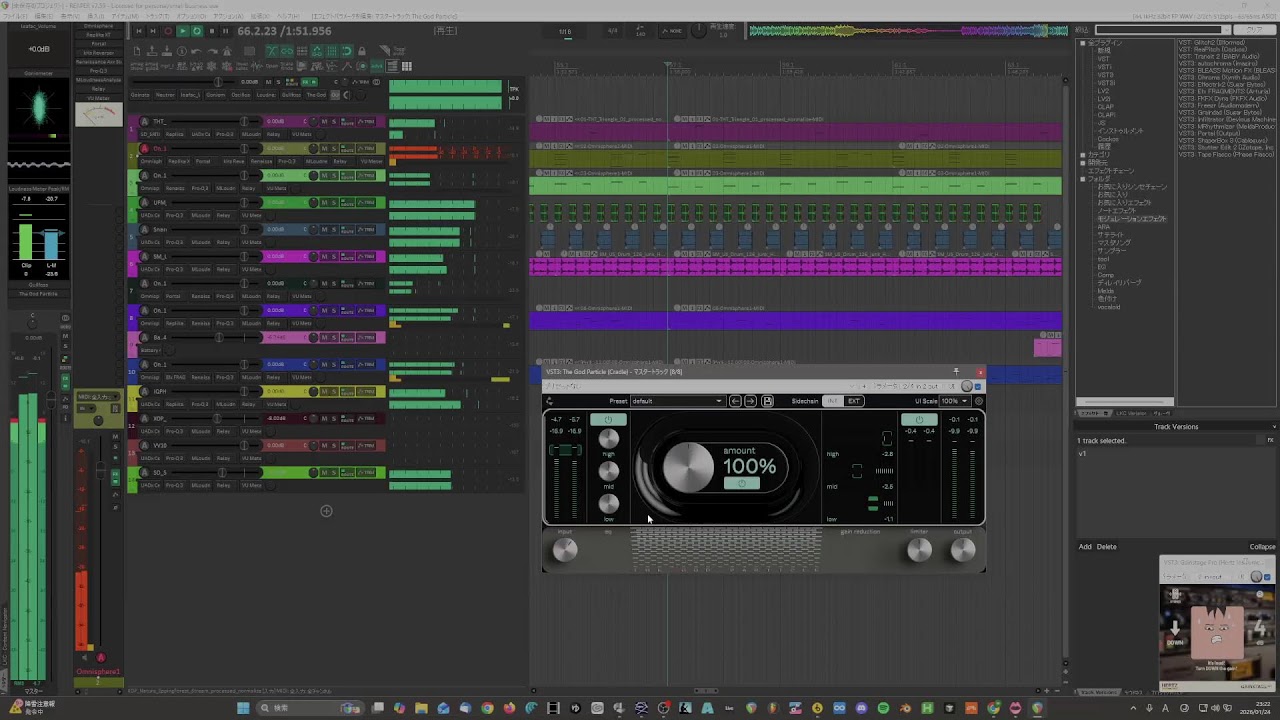Click the Open project toolbar icon

coord(152,51)
